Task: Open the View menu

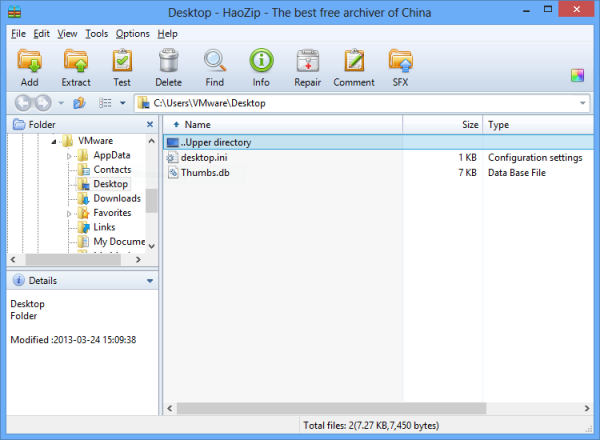Action: (67, 34)
